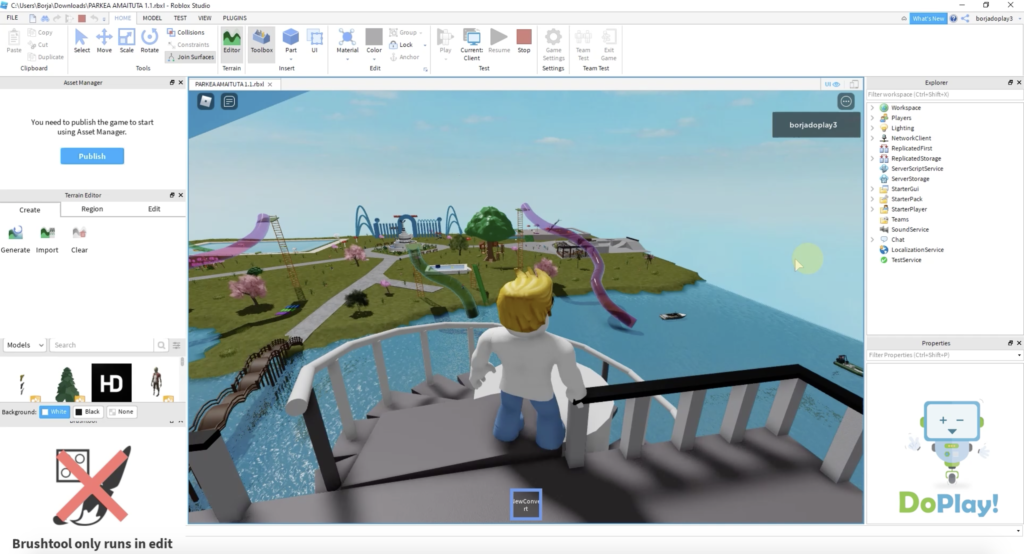Expand the Lighting node
Screen dimensions: 1024x554
pos(872,128)
